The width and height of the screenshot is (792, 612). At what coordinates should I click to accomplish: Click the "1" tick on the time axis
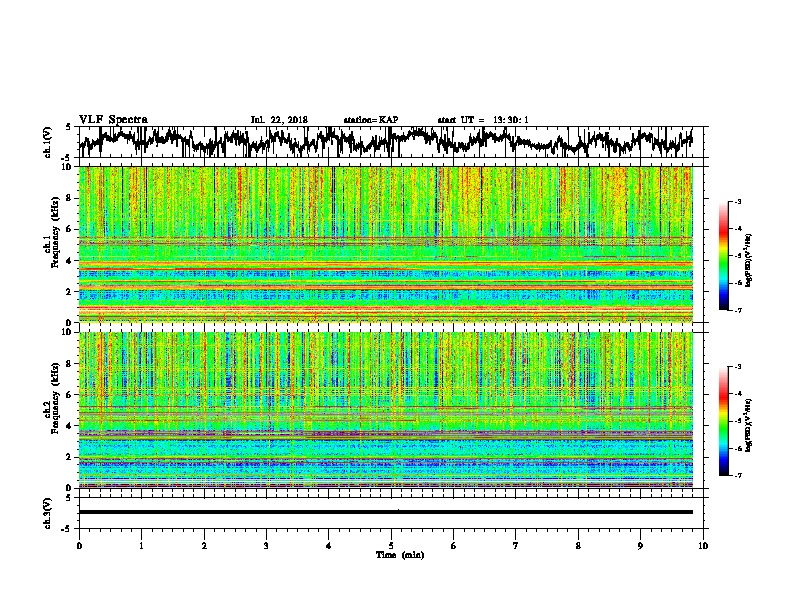click(x=141, y=546)
